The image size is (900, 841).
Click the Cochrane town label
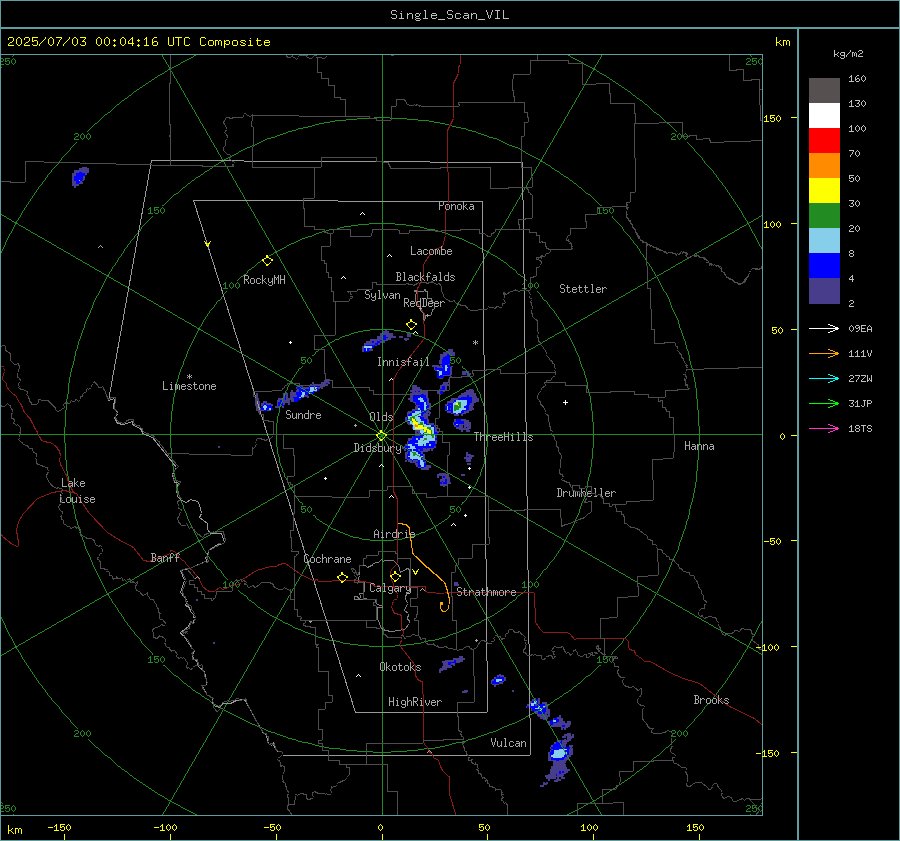[327, 559]
